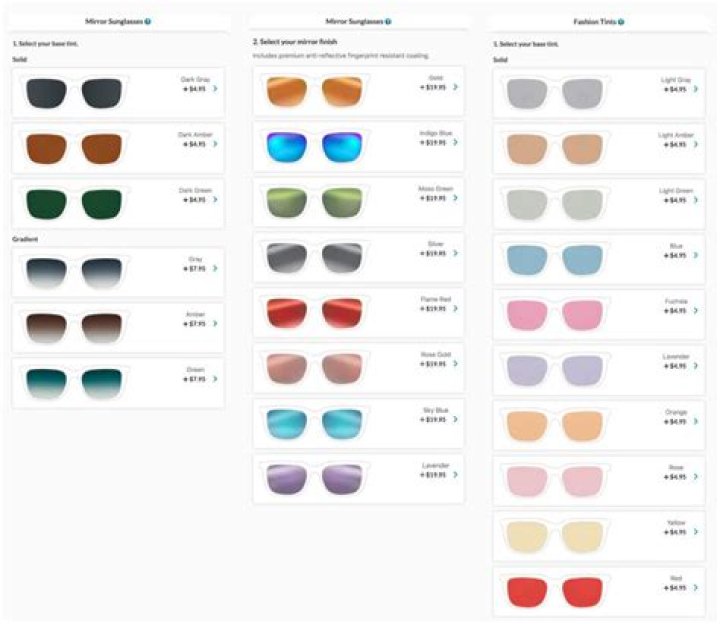Pick the Sky Blue mirror glasses image

(315, 423)
